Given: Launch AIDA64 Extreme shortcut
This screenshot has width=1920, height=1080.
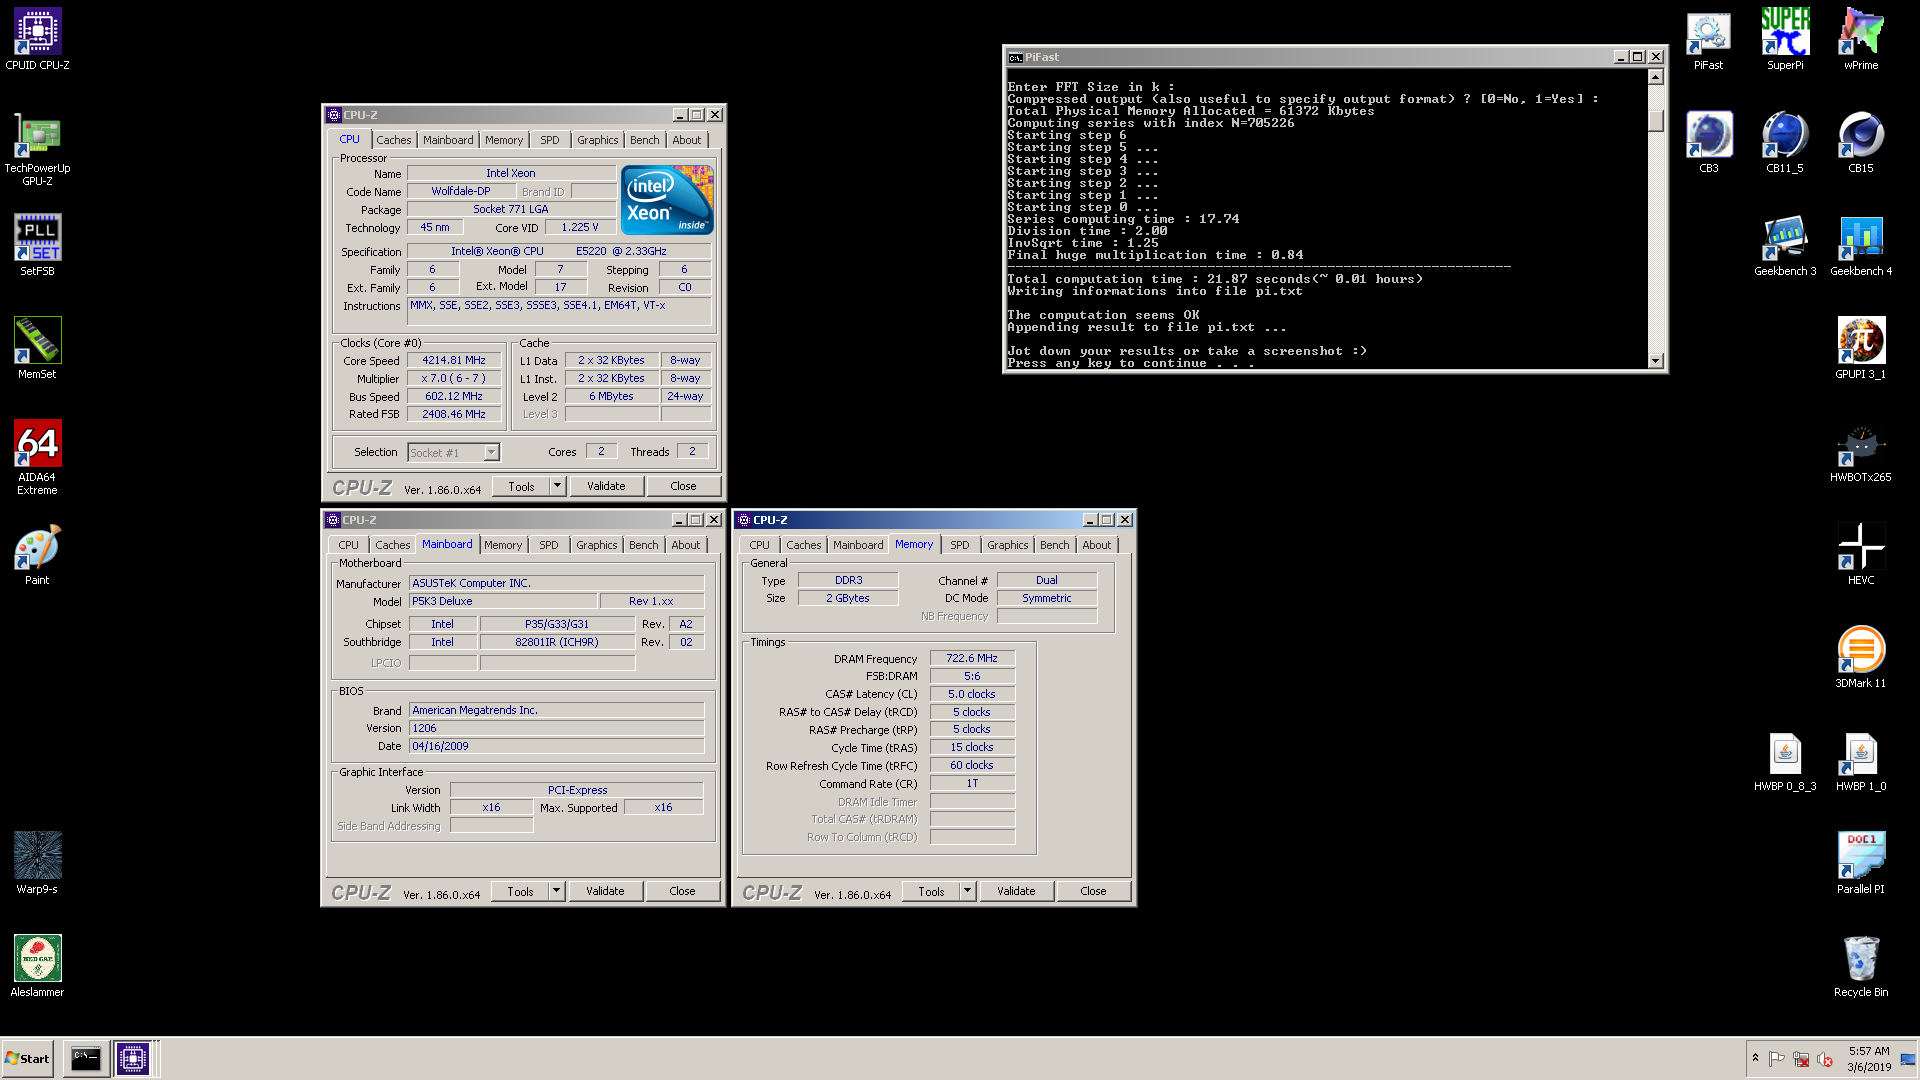Looking at the screenshot, I should 37,457.
